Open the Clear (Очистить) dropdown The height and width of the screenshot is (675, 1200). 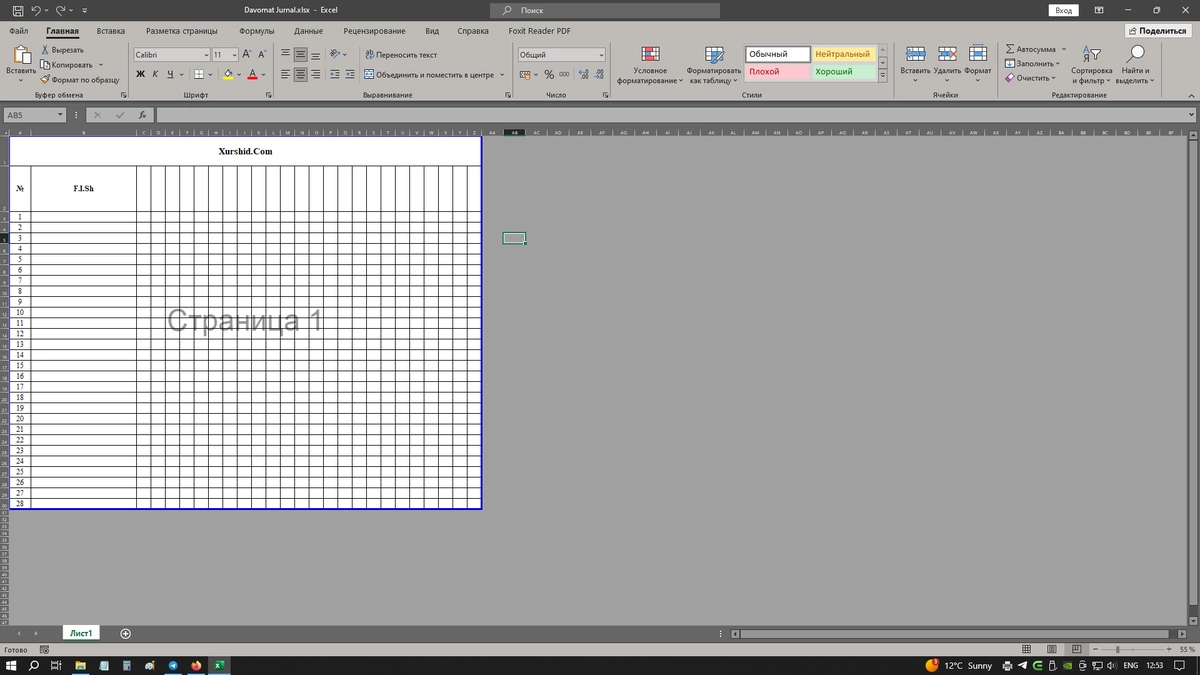tap(1030, 78)
